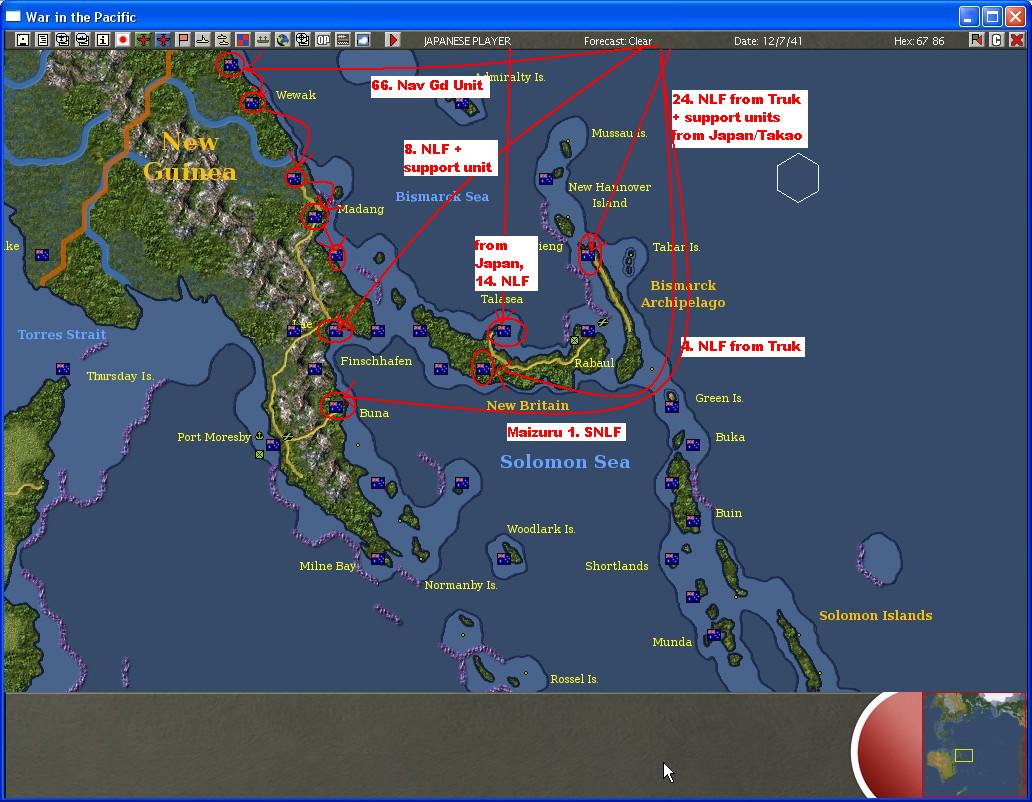Image resolution: width=1032 pixels, height=802 pixels.
Task: Open the document list toolbar icon
Action: pyautogui.click(x=43, y=40)
